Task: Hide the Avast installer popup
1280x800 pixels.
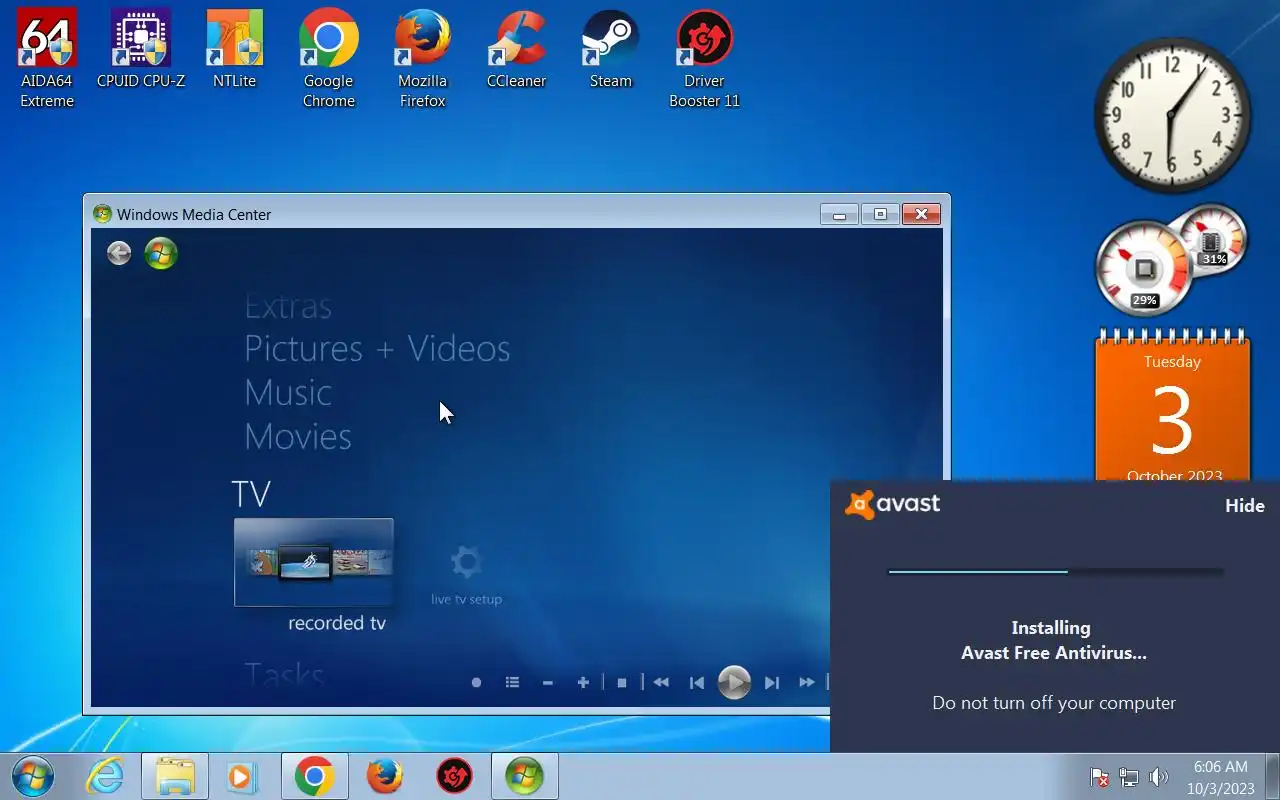Action: 1245,506
